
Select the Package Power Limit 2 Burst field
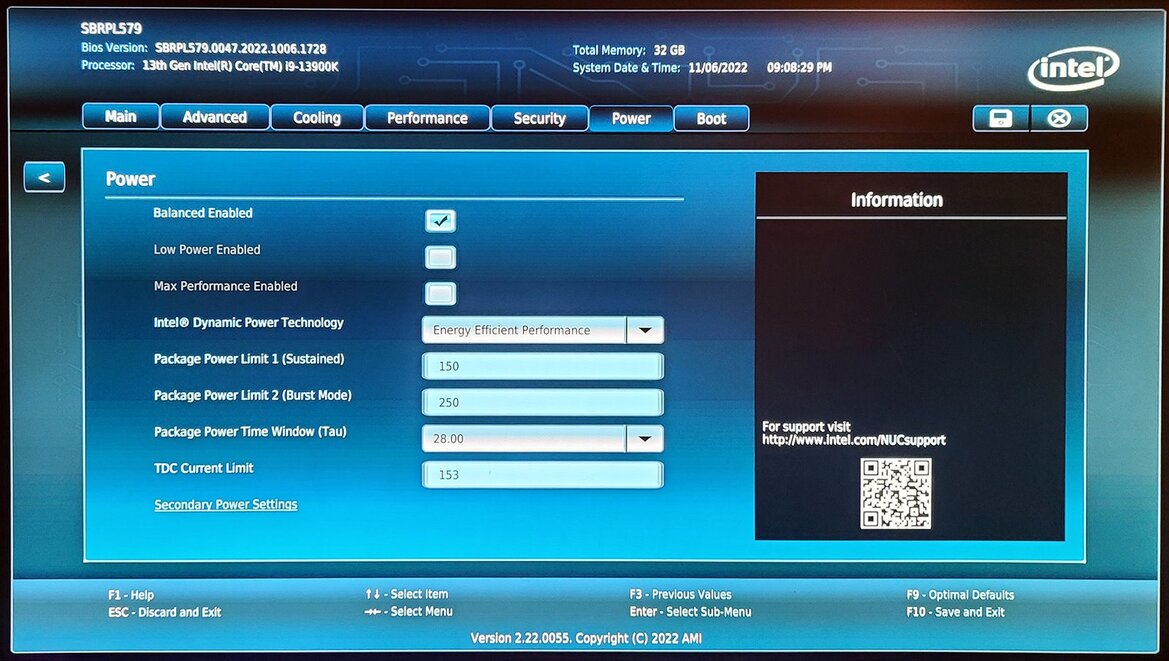542,402
